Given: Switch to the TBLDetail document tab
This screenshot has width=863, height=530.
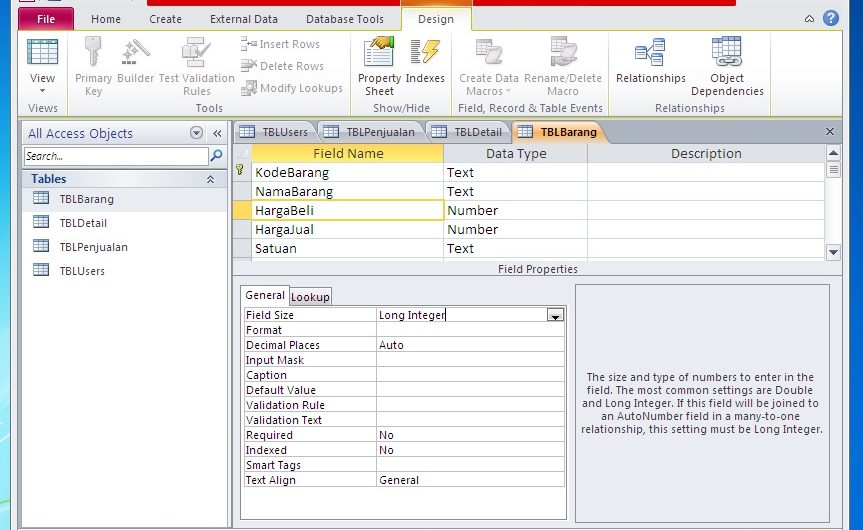Looking at the screenshot, I should coord(468,132).
